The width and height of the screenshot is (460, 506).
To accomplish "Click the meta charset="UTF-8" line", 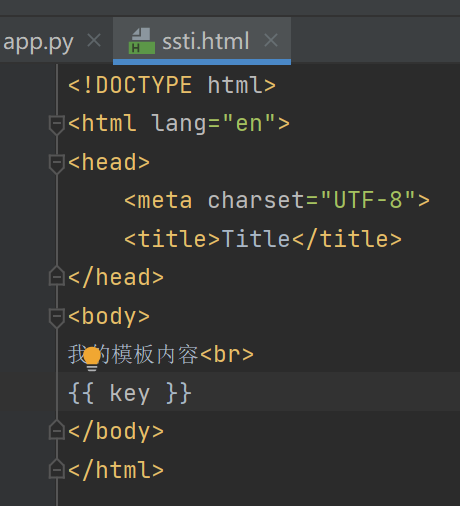I will click(x=277, y=201).
